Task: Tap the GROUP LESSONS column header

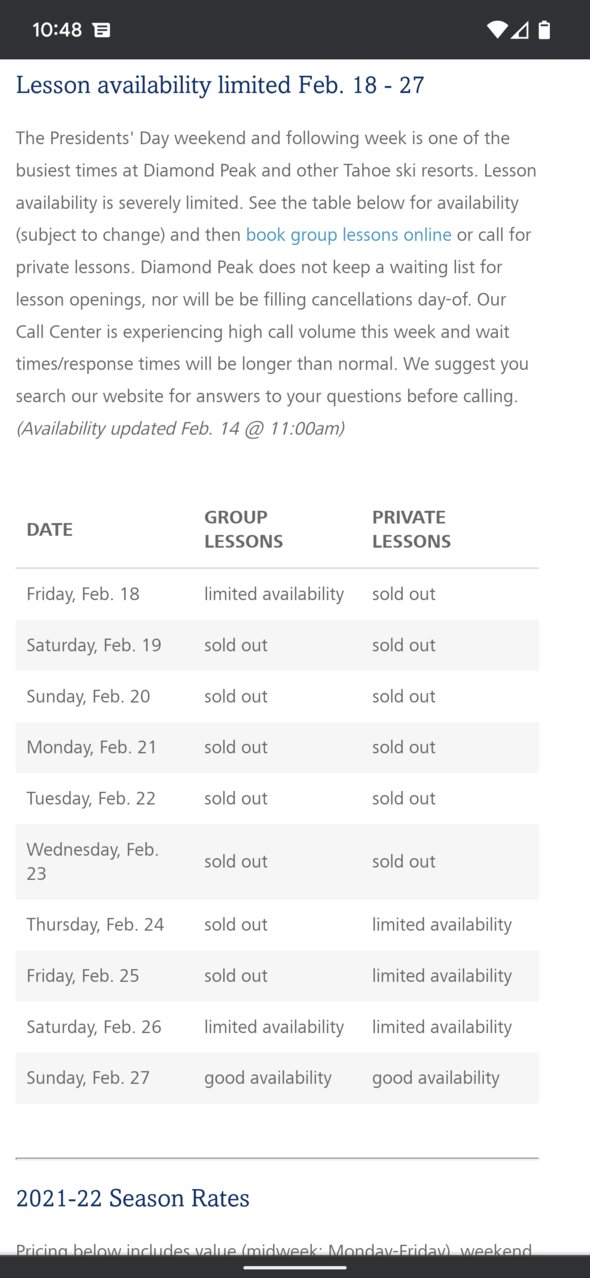Action: coord(243,529)
